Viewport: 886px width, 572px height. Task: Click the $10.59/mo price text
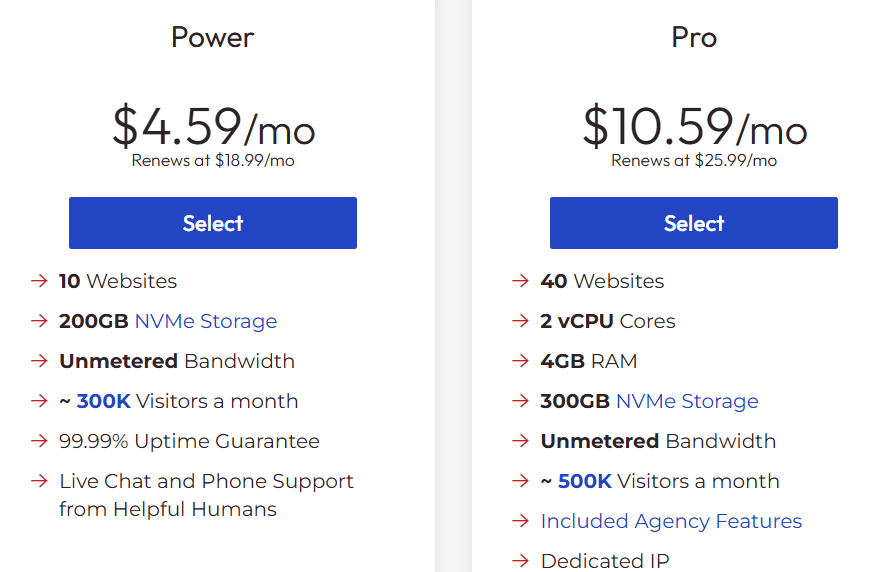point(694,127)
